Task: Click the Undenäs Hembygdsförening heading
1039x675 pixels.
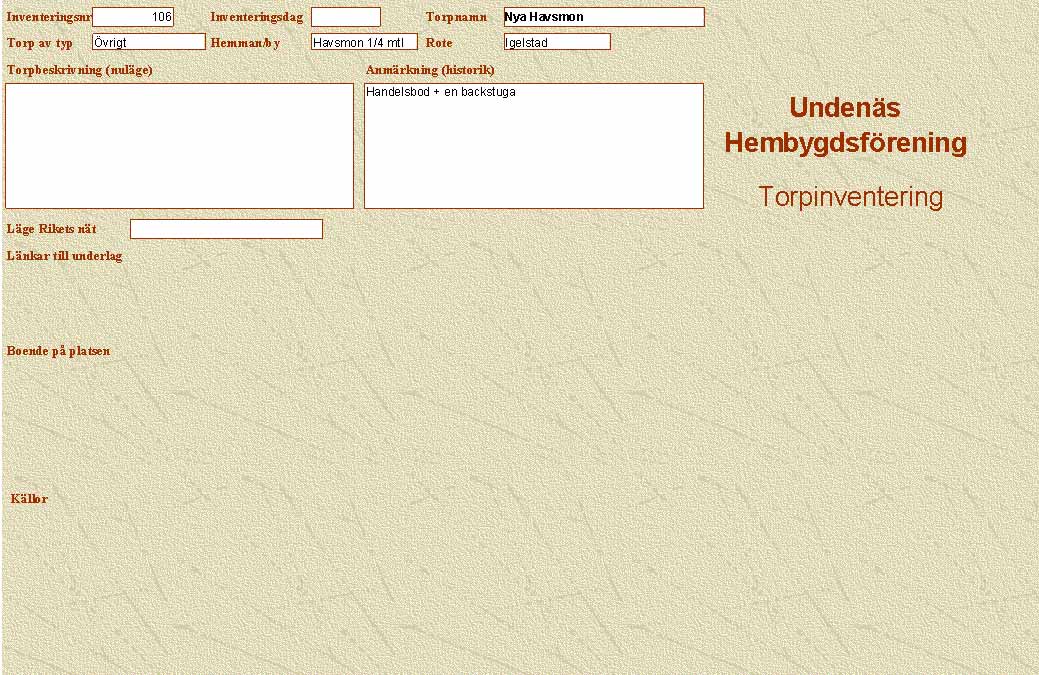Action: pos(845,125)
